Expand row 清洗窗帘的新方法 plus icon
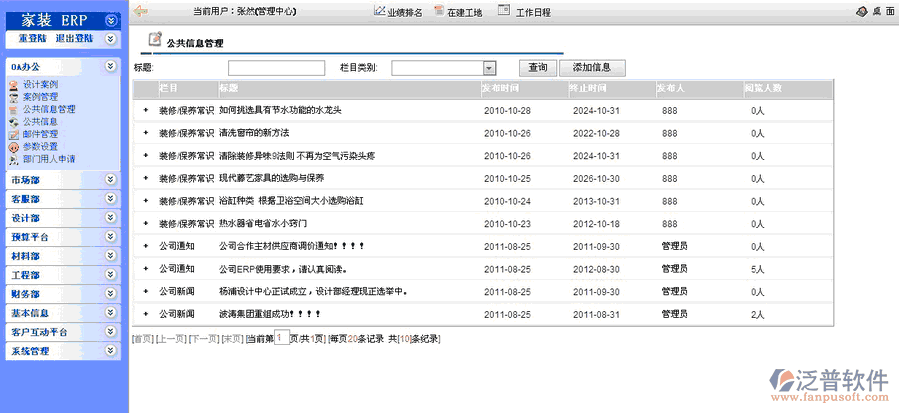The image size is (899, 413). point(146,133)
